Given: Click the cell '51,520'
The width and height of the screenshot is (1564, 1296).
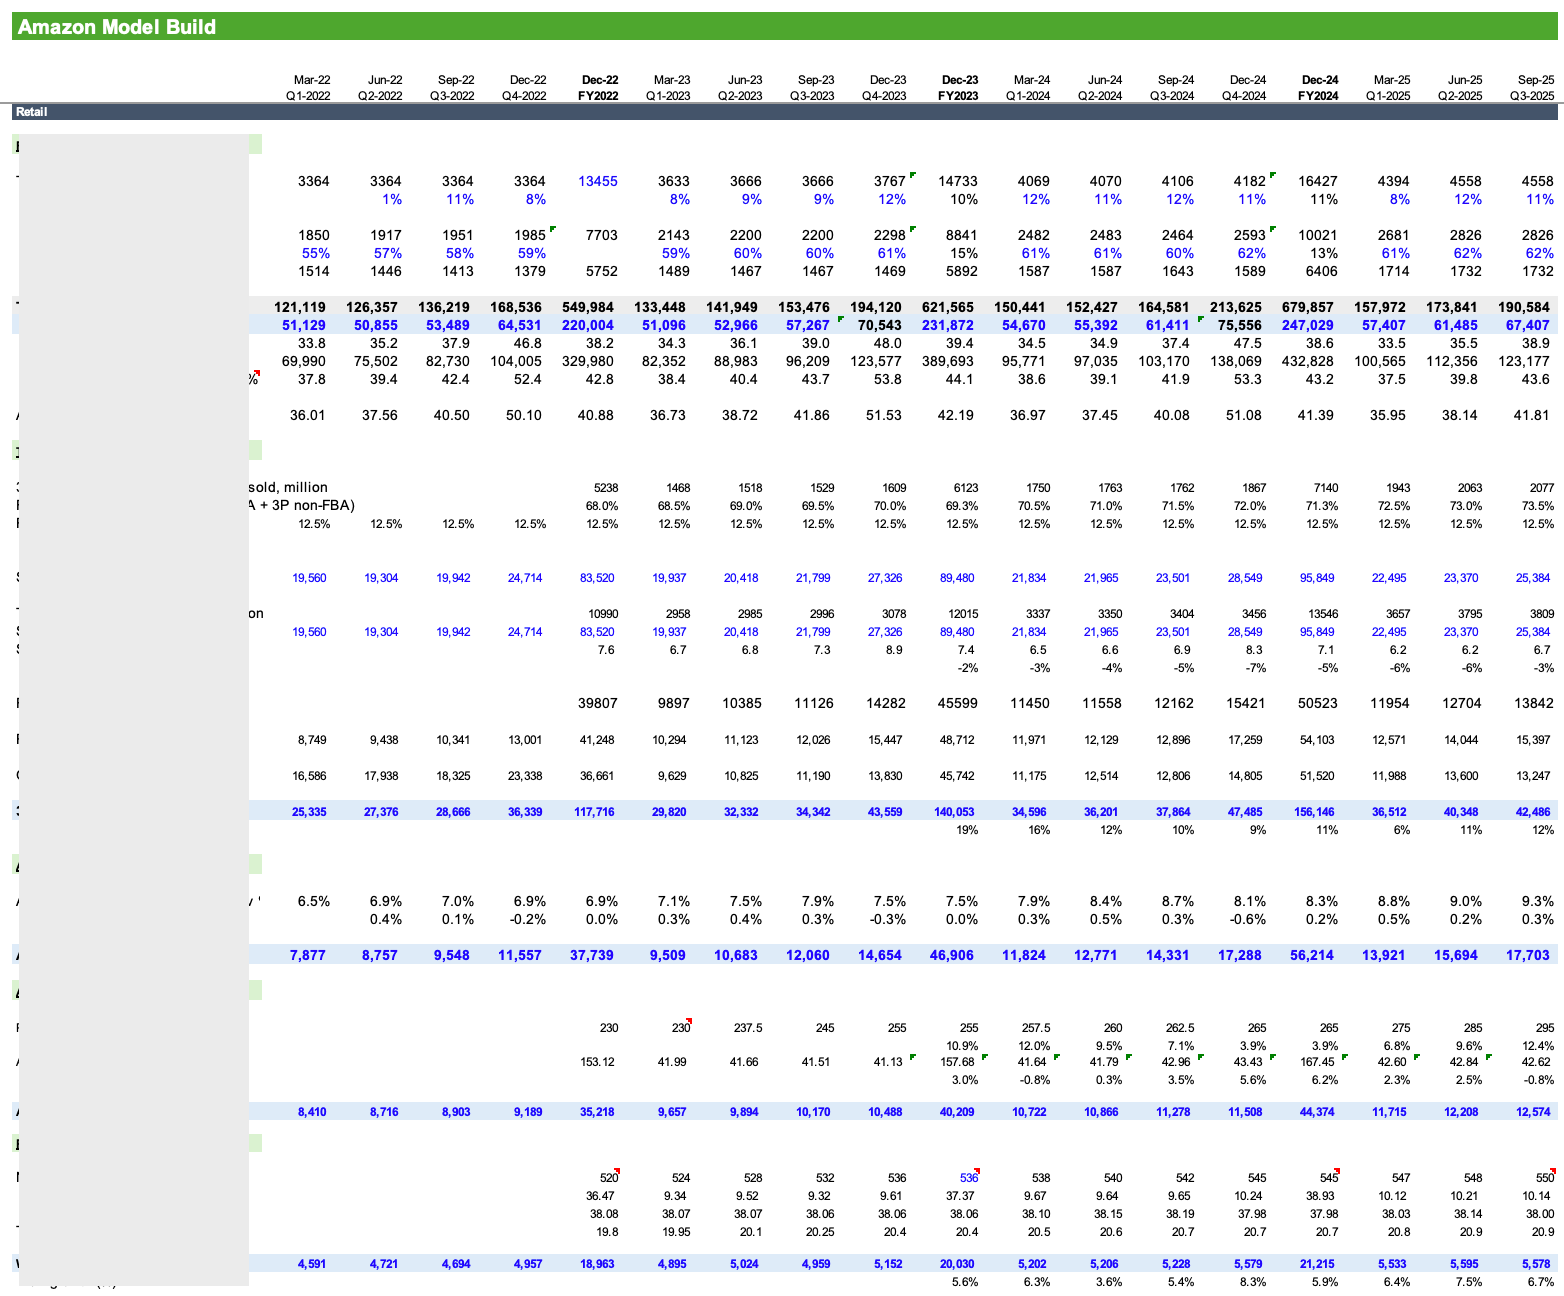Looking at the screenshot, I should point(1317,776).
